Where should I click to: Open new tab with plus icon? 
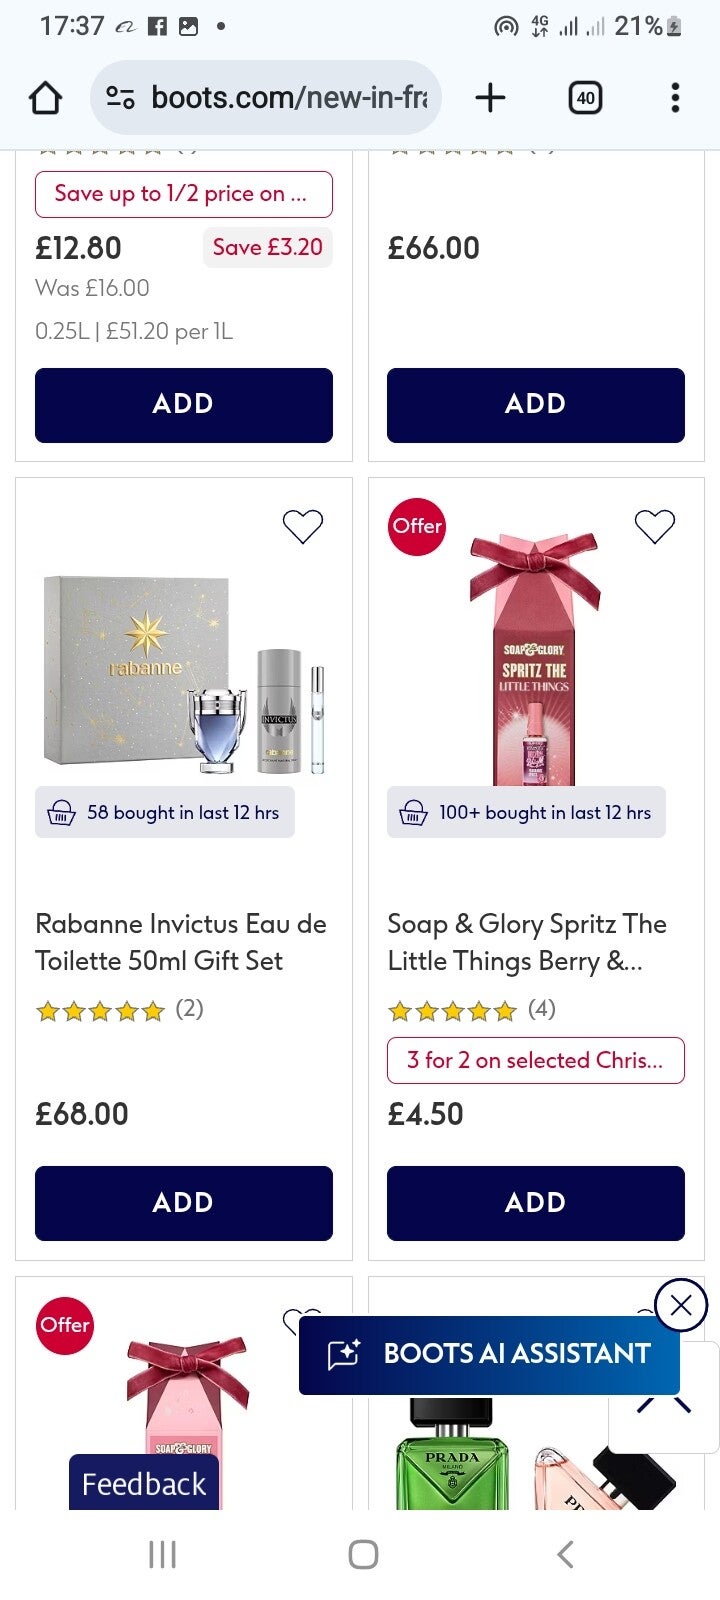point(490,98)
